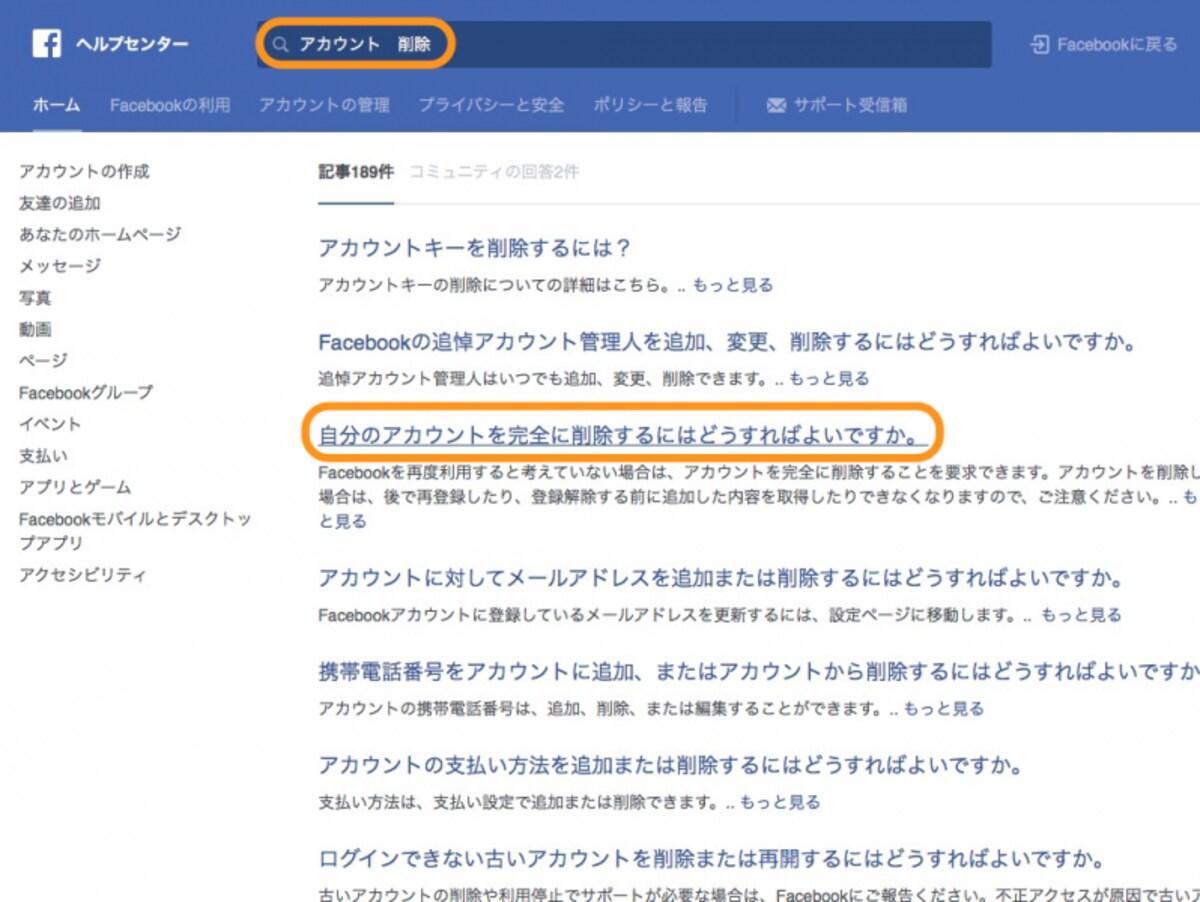Click the search magnifier icon
The height and width of the screenshot is (902, 1200).
point(281,45)
